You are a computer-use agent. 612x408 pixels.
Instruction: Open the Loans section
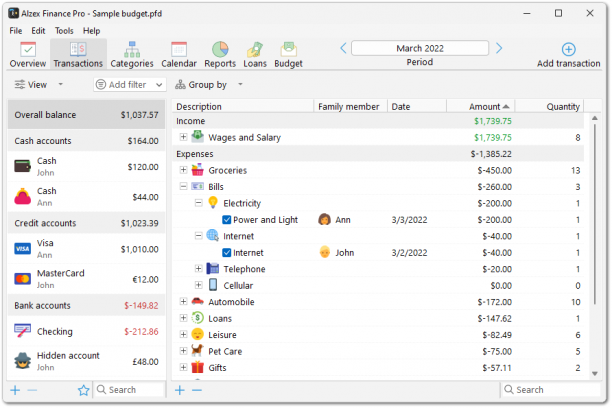(x=255, y=55)
